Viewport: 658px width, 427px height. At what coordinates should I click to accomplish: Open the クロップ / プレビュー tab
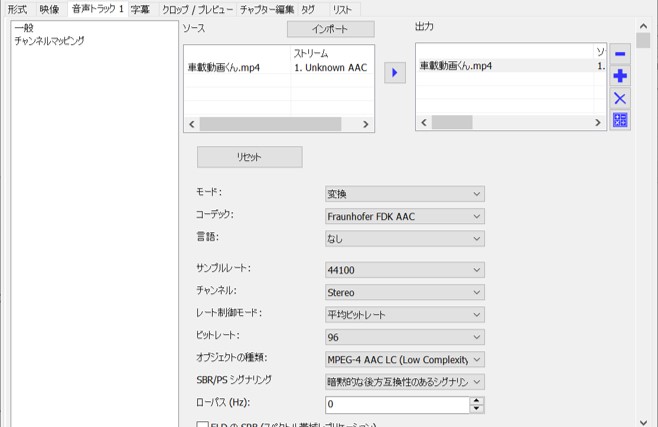pyautogui.click(x=197, y=9)
